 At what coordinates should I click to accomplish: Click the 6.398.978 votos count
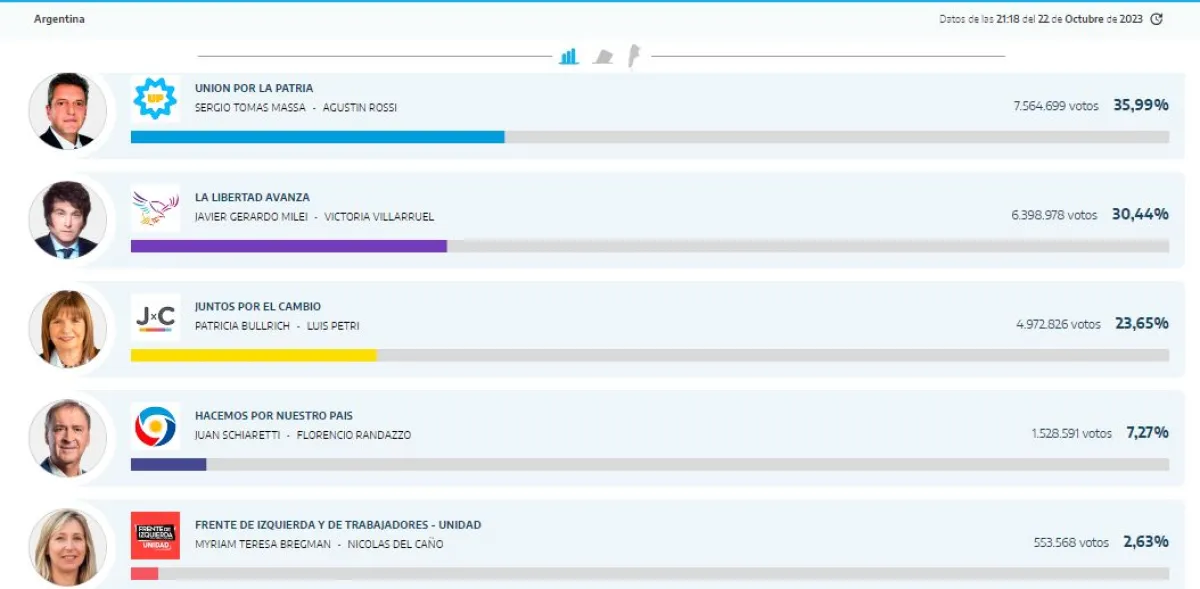click(1054, 214)
